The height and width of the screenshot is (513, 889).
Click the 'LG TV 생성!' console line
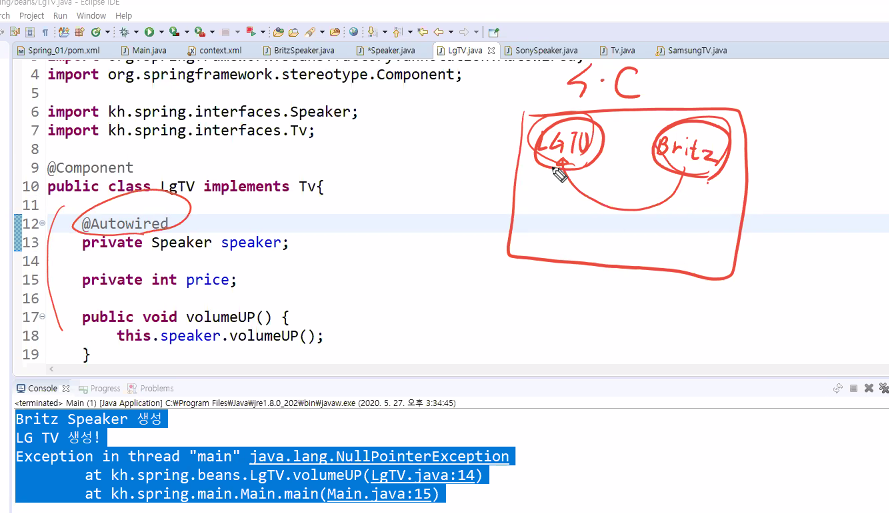point(58,438)
